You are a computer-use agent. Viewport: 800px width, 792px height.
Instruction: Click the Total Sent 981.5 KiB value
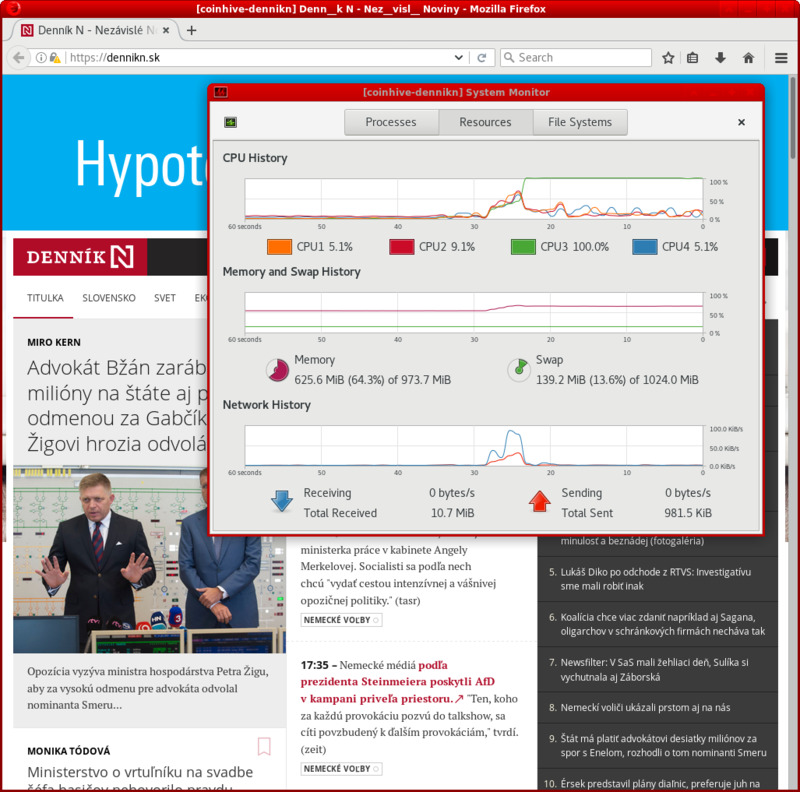[688, 513]
